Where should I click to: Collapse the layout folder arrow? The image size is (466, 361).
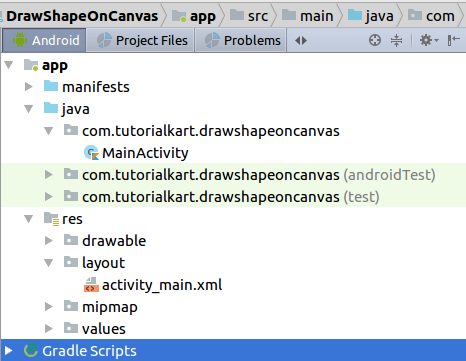[49, 263]
